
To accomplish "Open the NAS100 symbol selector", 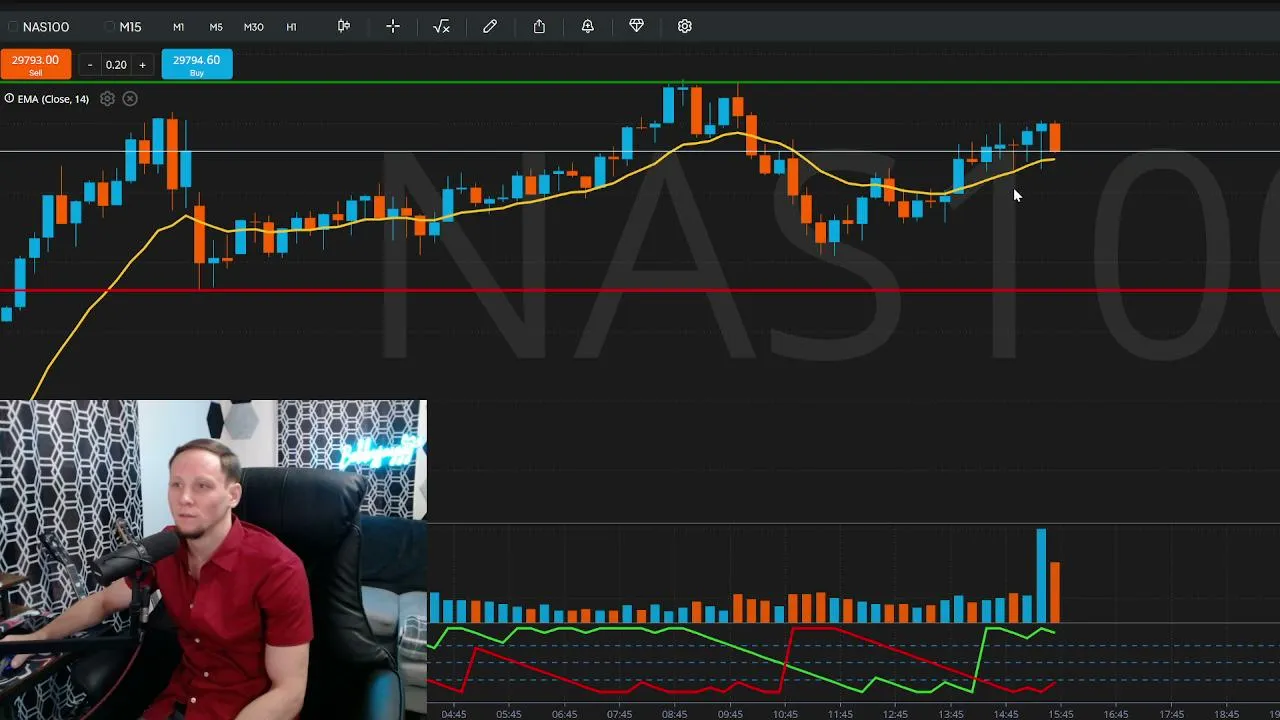I will tap(39, 27).
